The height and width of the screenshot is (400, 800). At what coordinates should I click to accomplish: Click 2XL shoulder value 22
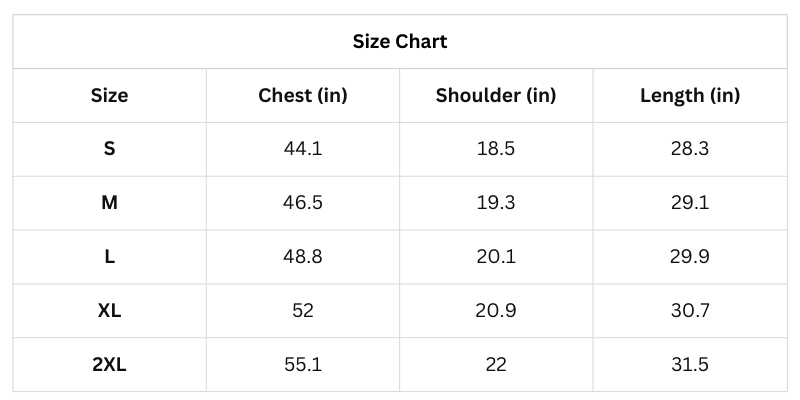[496, 365]
